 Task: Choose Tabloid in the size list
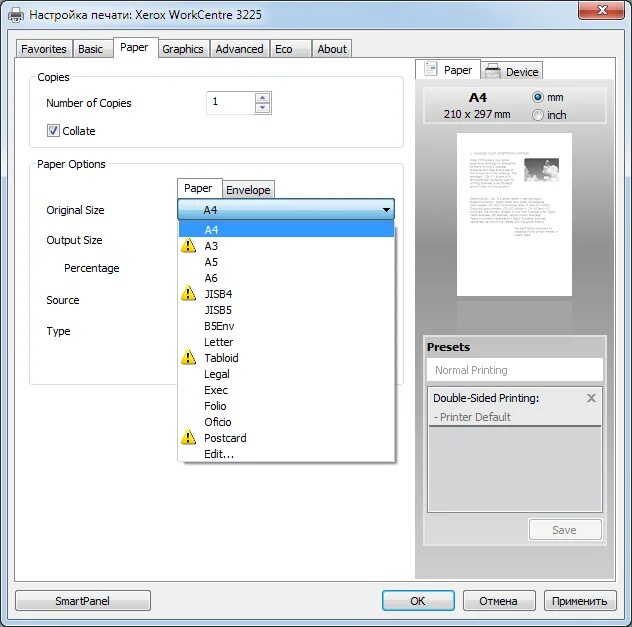point(286,358)
